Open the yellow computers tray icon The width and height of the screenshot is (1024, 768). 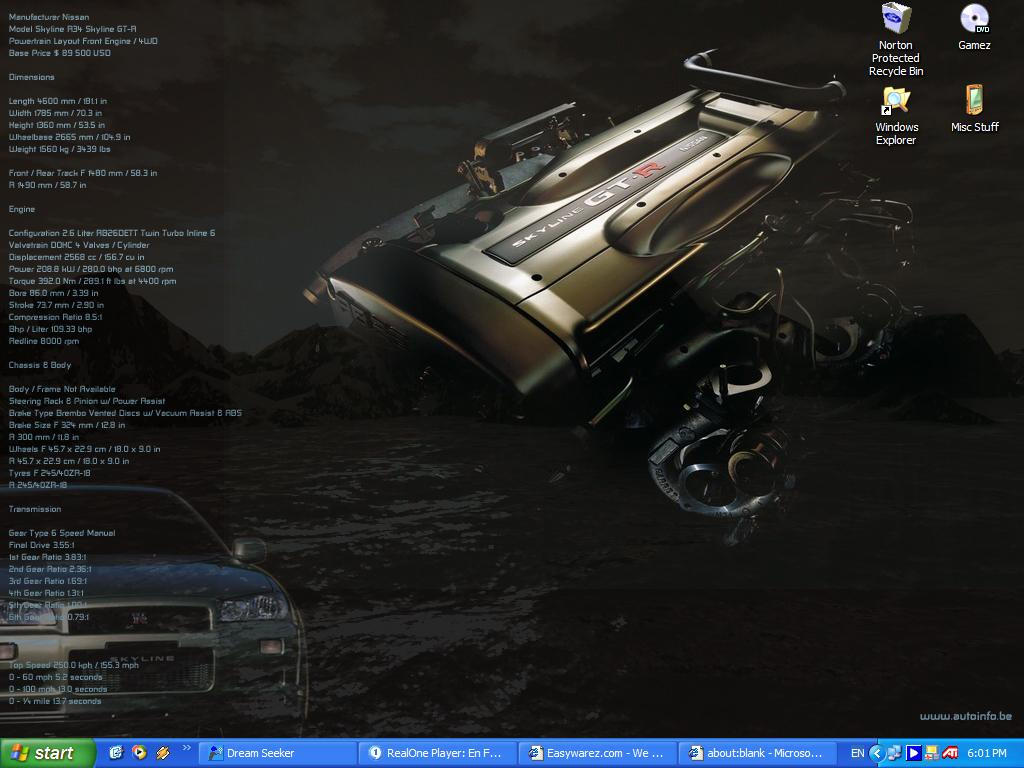click(931, 753)
